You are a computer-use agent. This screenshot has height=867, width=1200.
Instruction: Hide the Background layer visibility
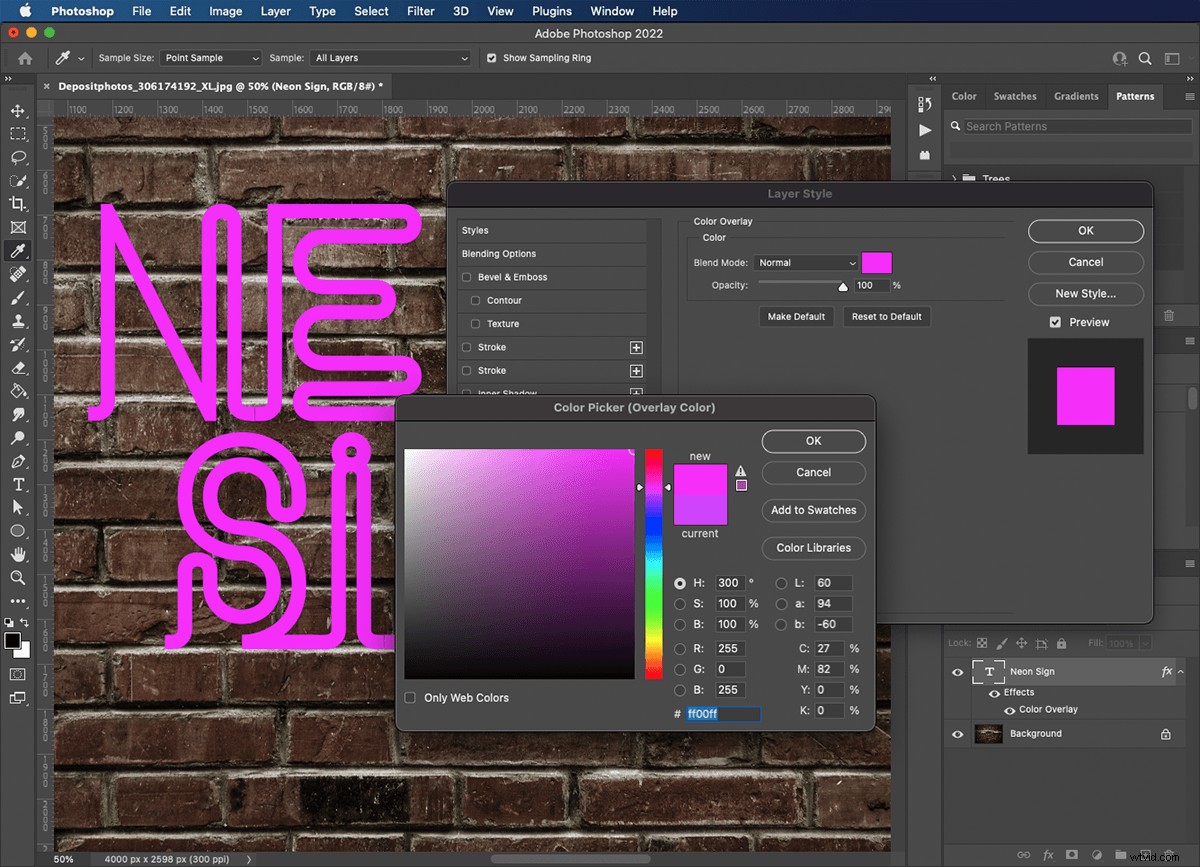point(957,733)
